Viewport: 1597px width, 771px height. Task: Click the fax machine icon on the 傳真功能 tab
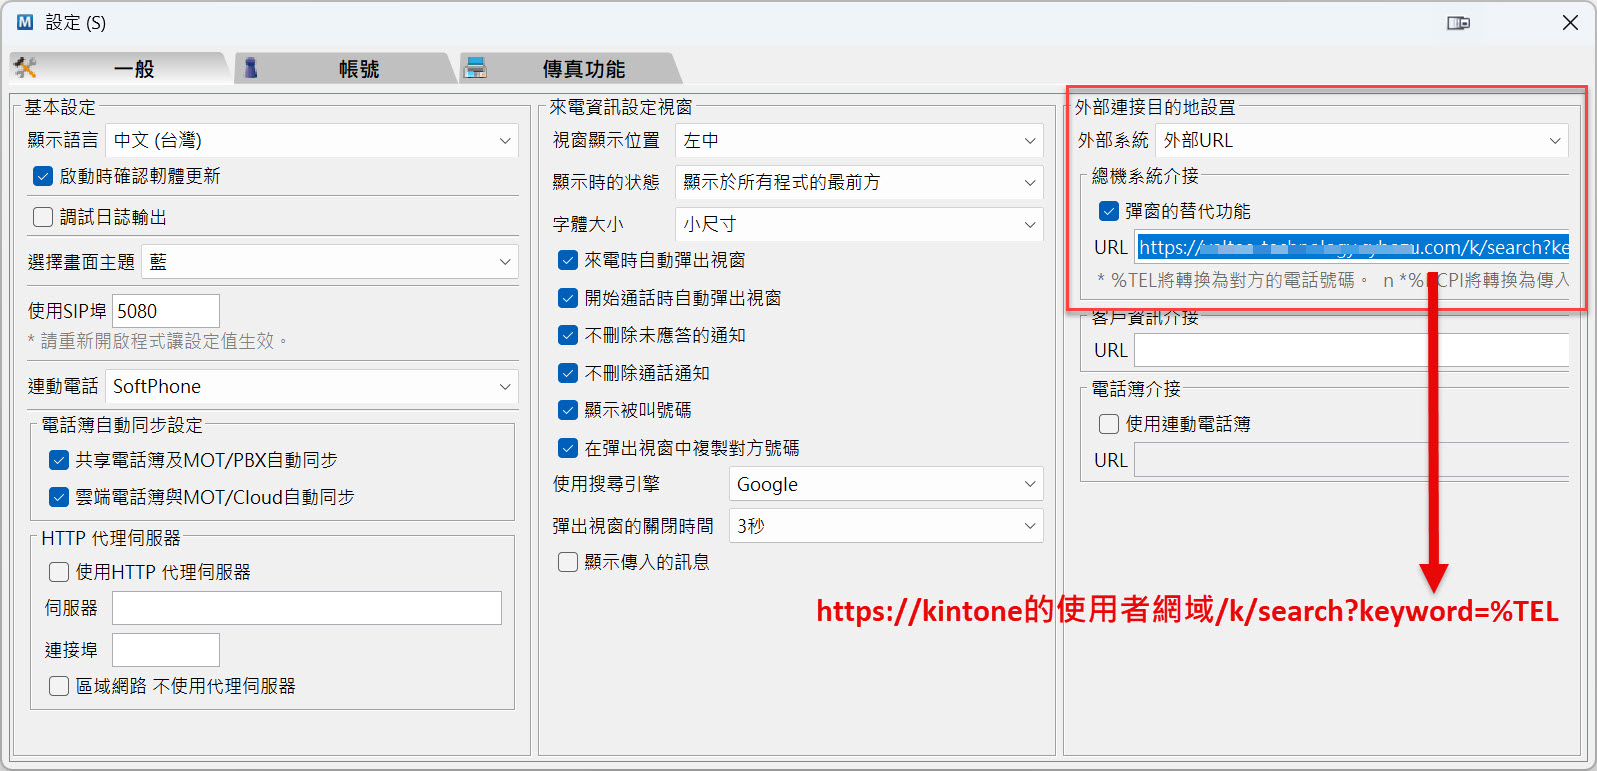476,68
